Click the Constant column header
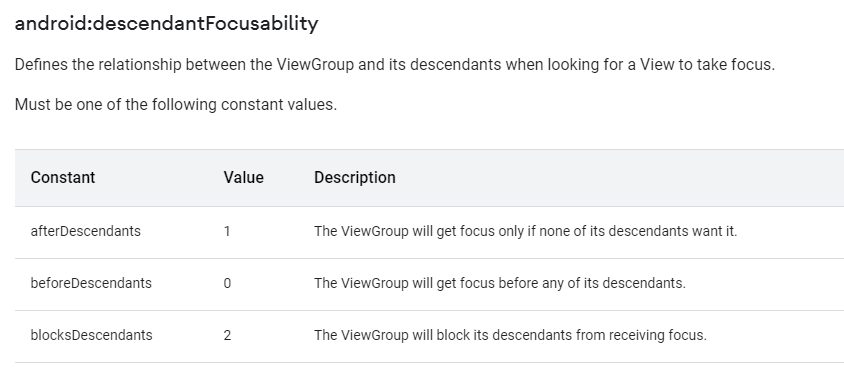This screenshot has height=386, width=844. pos(62,178)
